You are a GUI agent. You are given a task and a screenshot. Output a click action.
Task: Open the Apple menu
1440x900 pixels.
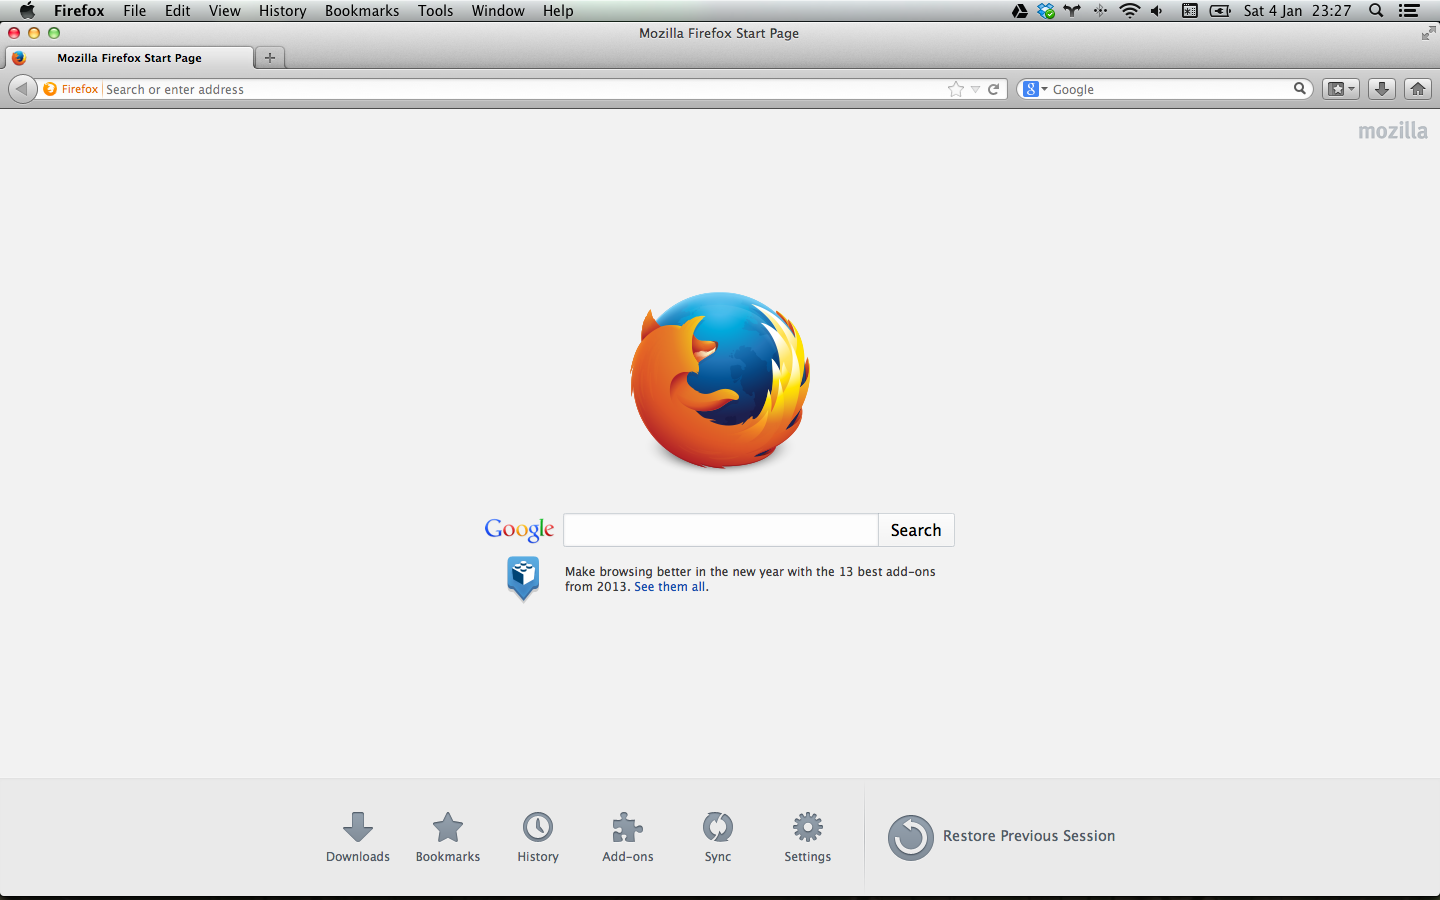point(27,11)
